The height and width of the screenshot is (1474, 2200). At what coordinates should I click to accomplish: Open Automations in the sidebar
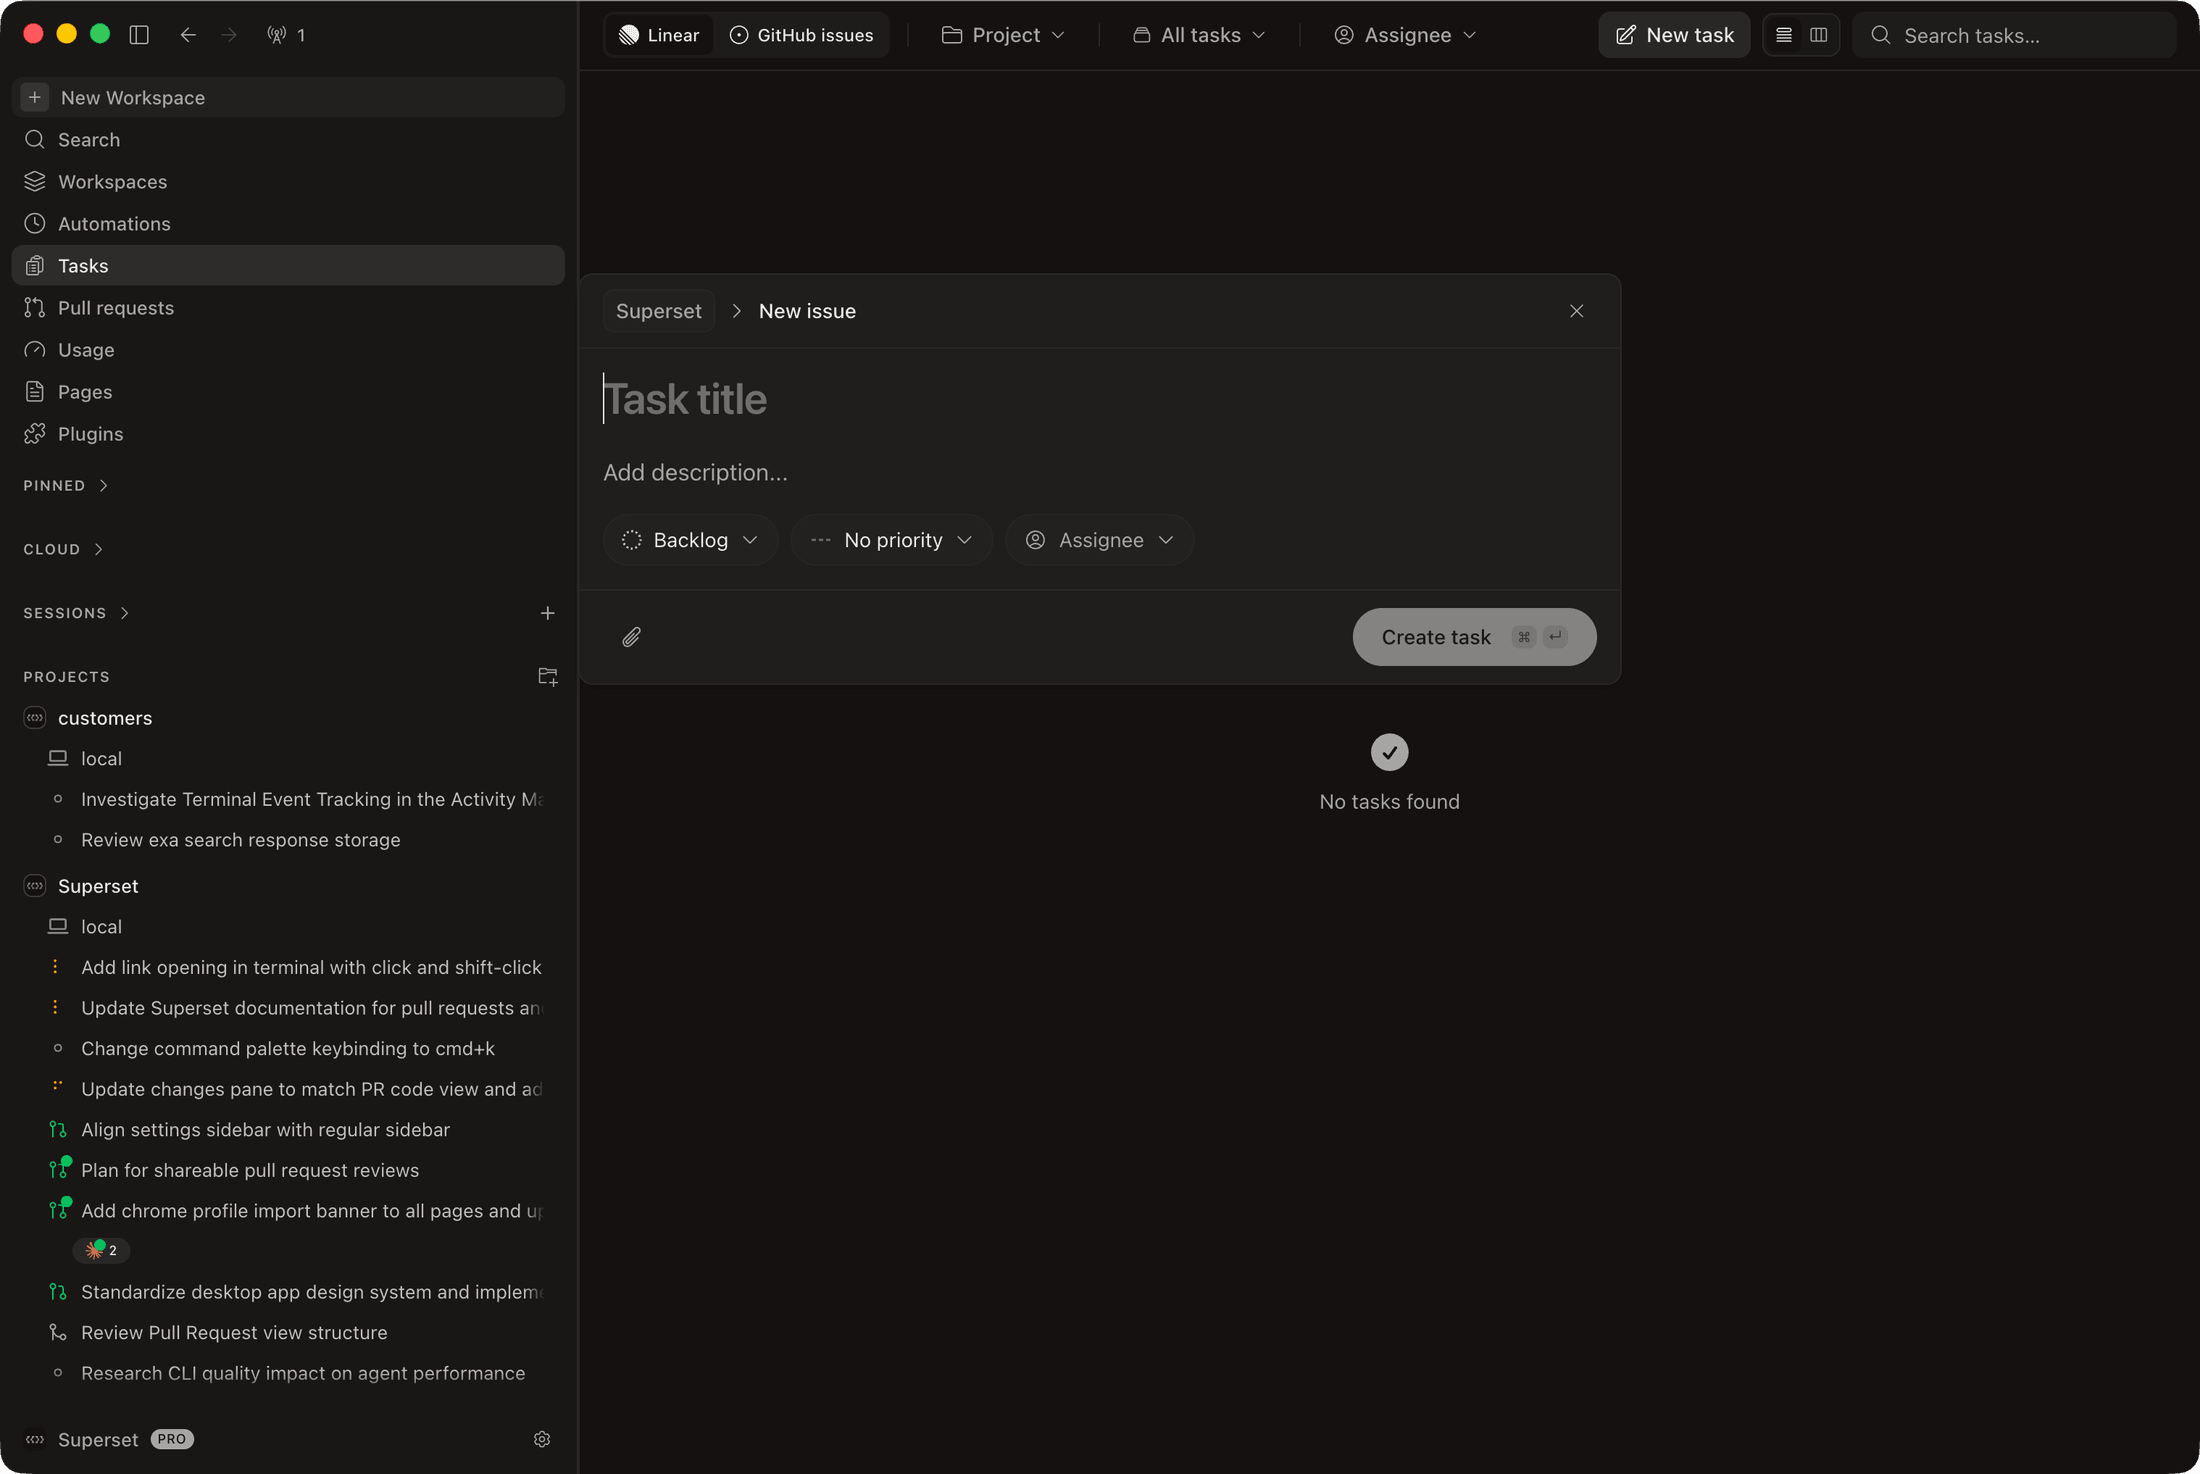pyautogui.click(x=288, y=224)
